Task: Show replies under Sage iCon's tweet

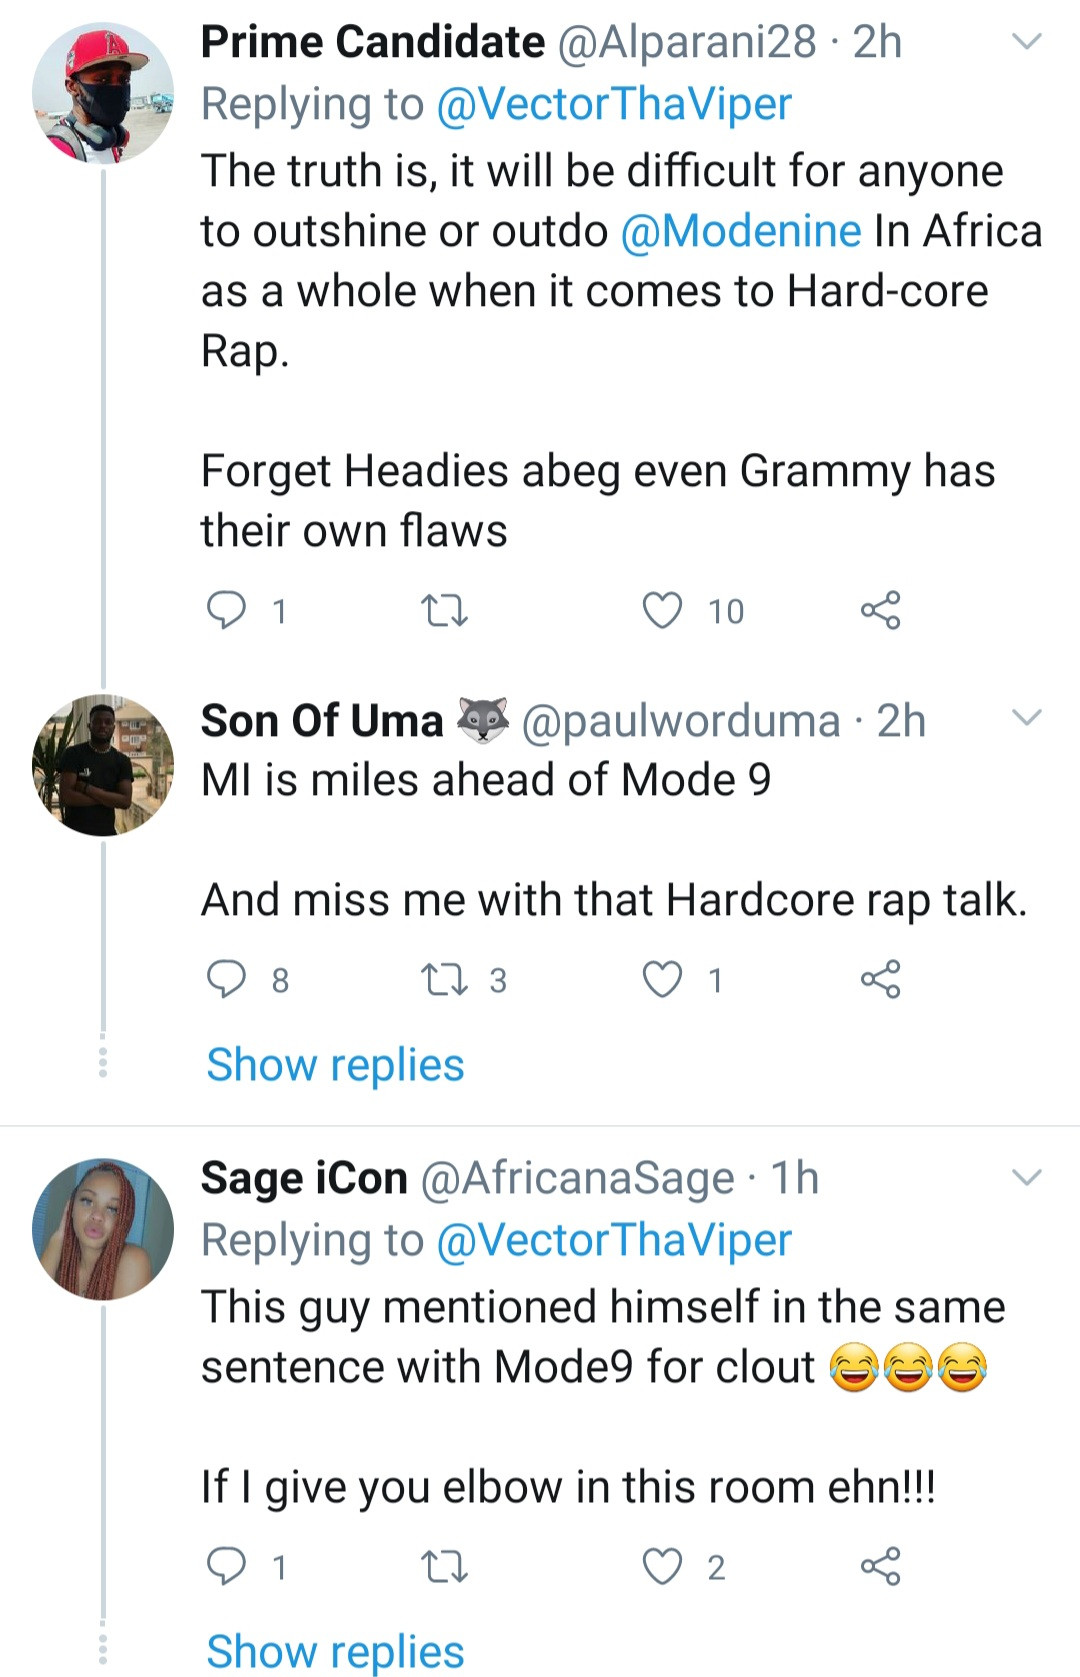Action: pos(335,1650)
